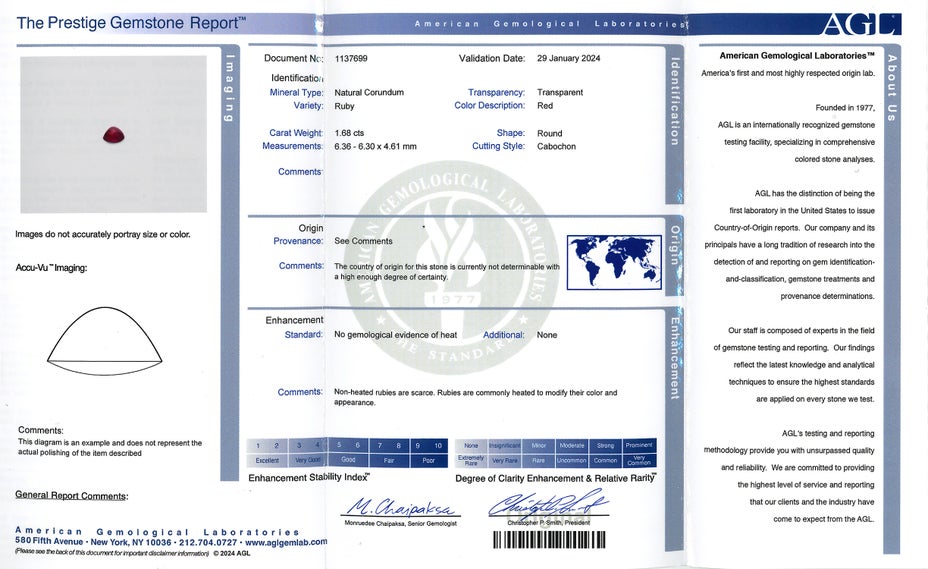Select the 'None' clarity enhancement cell

tap(471, 446)
